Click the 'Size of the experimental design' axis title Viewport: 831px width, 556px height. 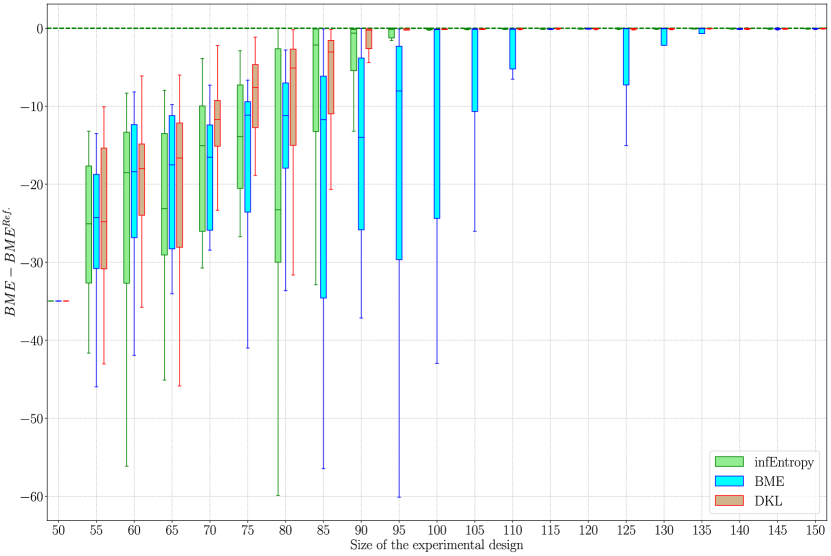[436, 545]
